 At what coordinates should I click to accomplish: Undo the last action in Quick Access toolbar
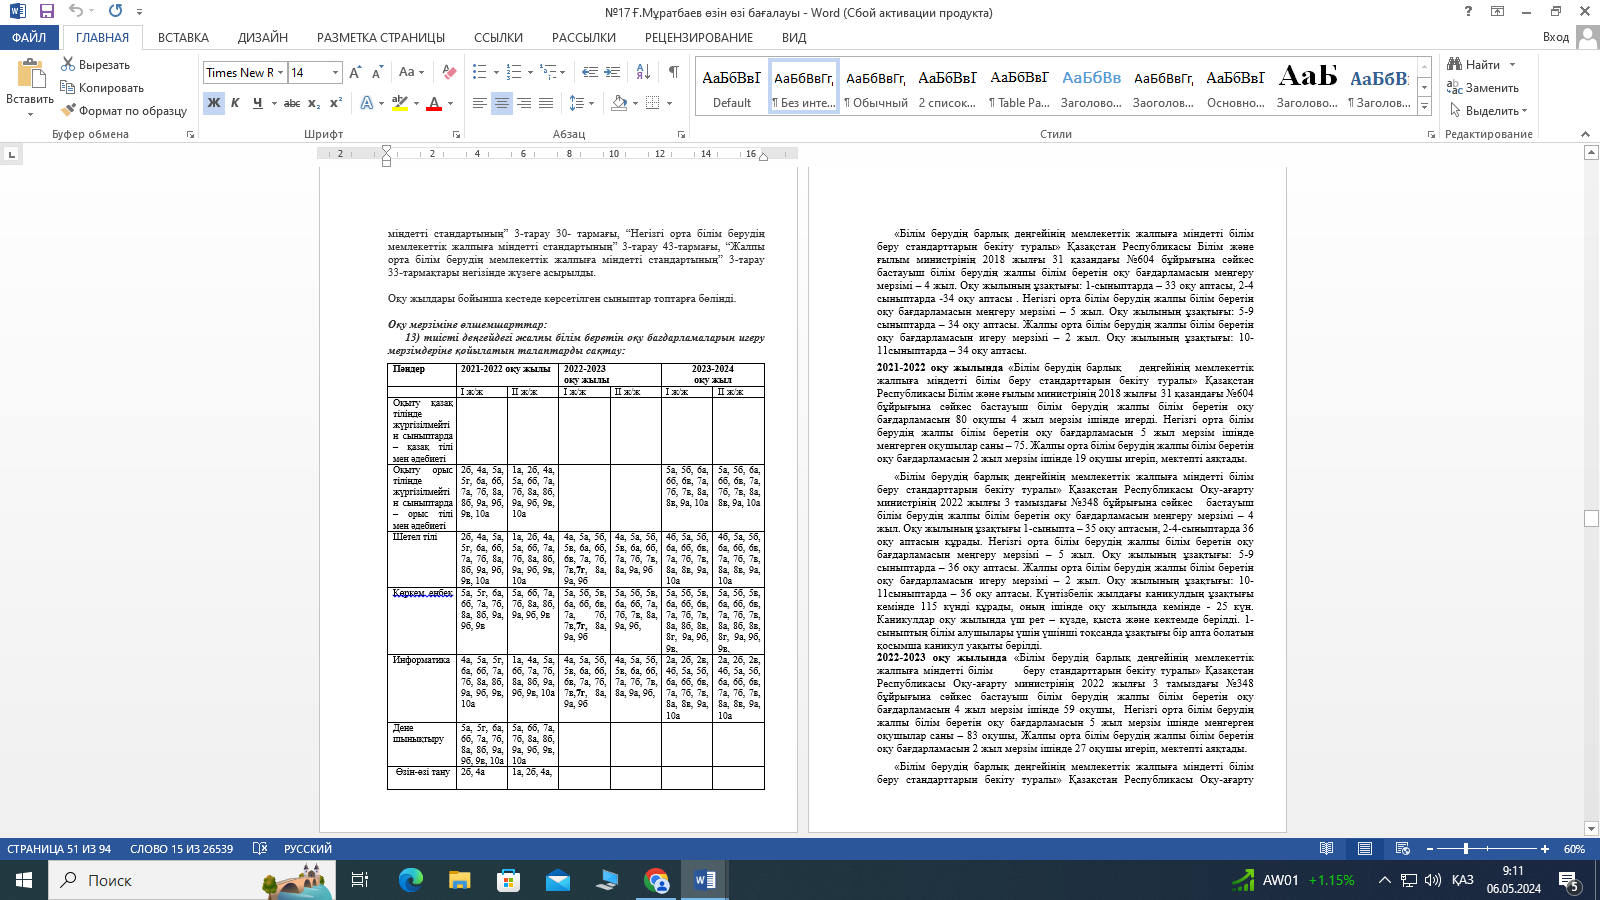(76, 11)
